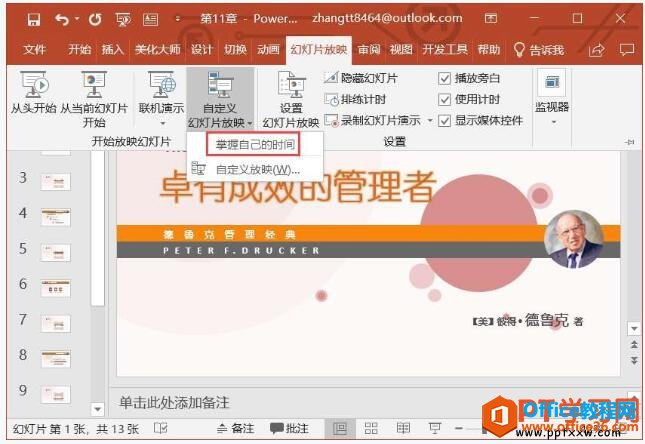Expand the Undo history dropdown arrow
The height and width of the screenshot is (444, 645).
(x=77, y=19)
